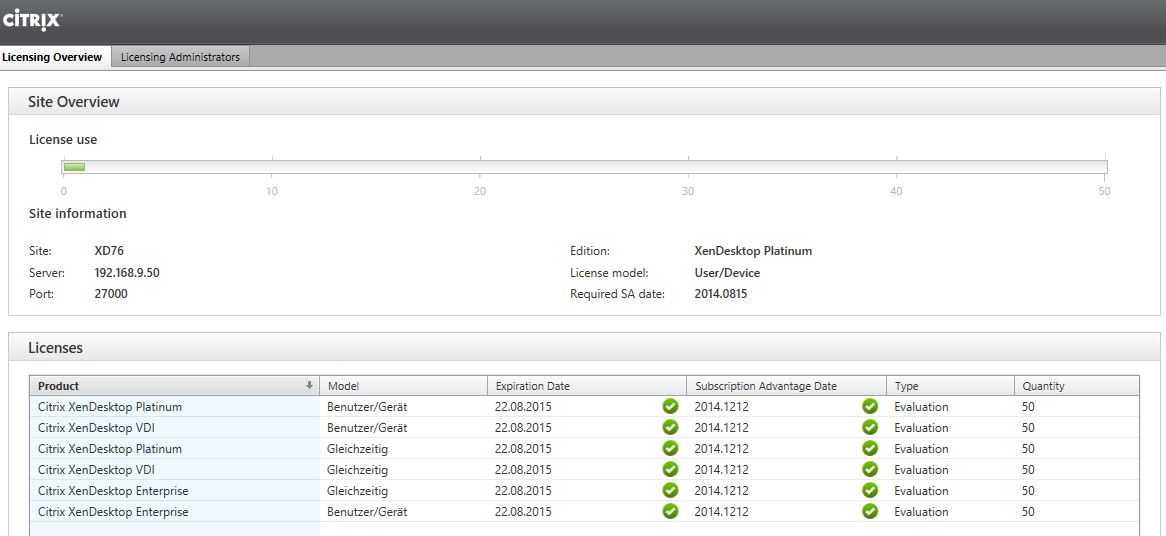This screenshot has width=1166, height=536.
Task: Click the green License use progress bar
Action: [x=75, y=167]
